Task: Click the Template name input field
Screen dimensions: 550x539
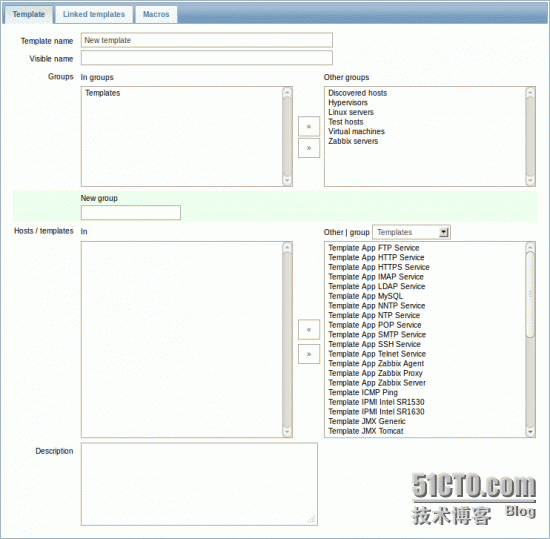Action: [207, 40]
